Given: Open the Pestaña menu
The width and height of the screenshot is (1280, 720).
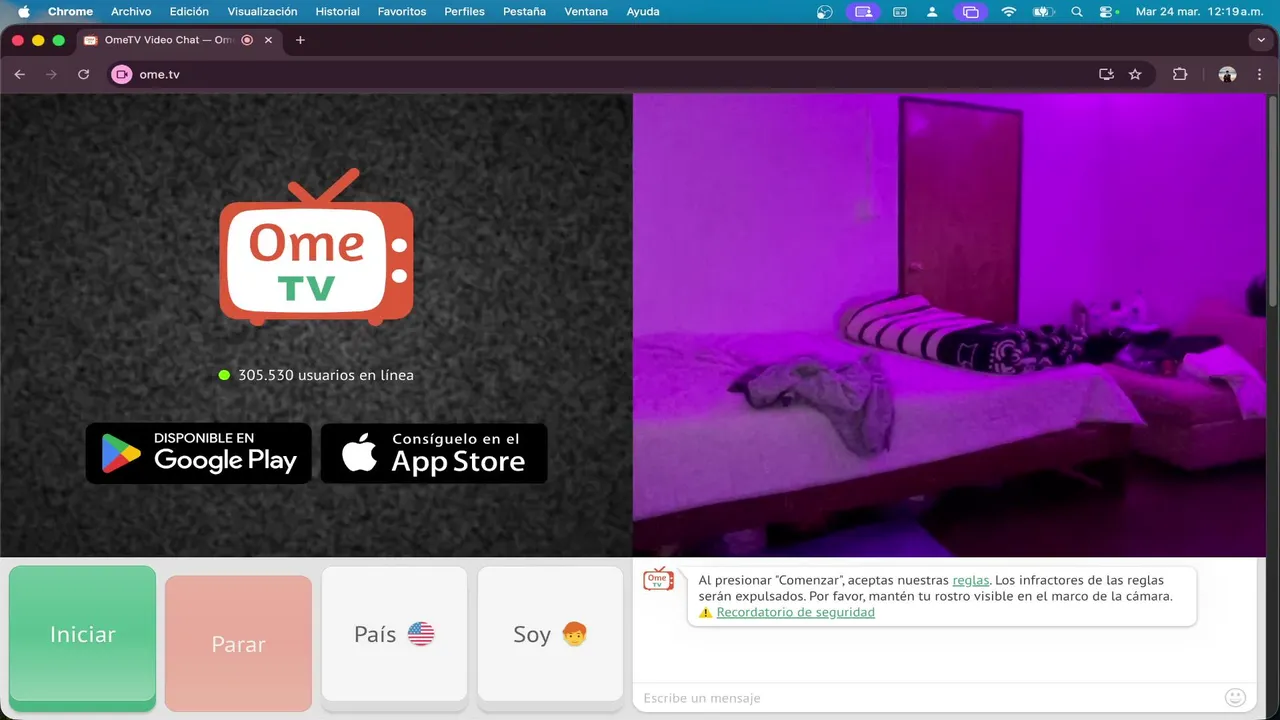Looking at the screenshot, I should pos(524,12).
